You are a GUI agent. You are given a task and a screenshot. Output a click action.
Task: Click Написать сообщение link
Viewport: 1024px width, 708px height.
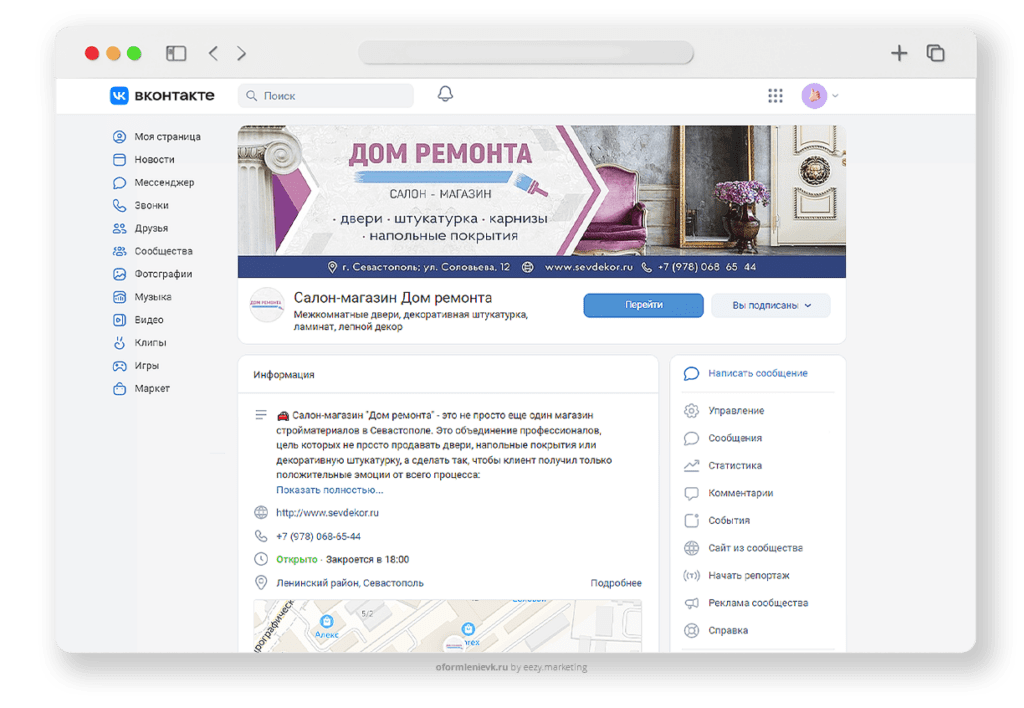pos(758,373)
